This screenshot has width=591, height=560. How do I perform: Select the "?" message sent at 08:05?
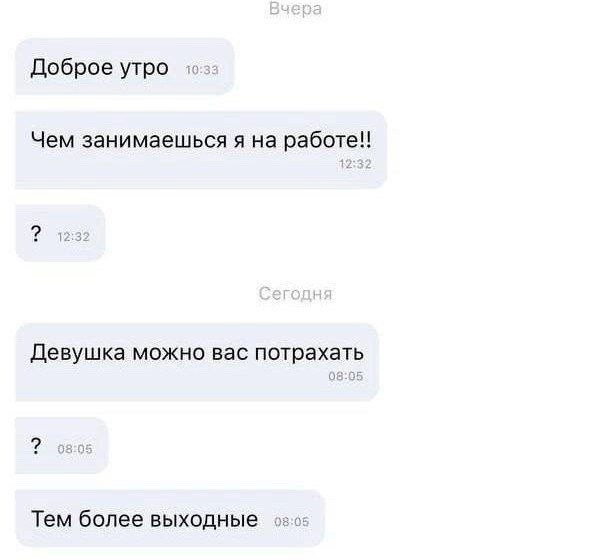click(x=62, y=445)
